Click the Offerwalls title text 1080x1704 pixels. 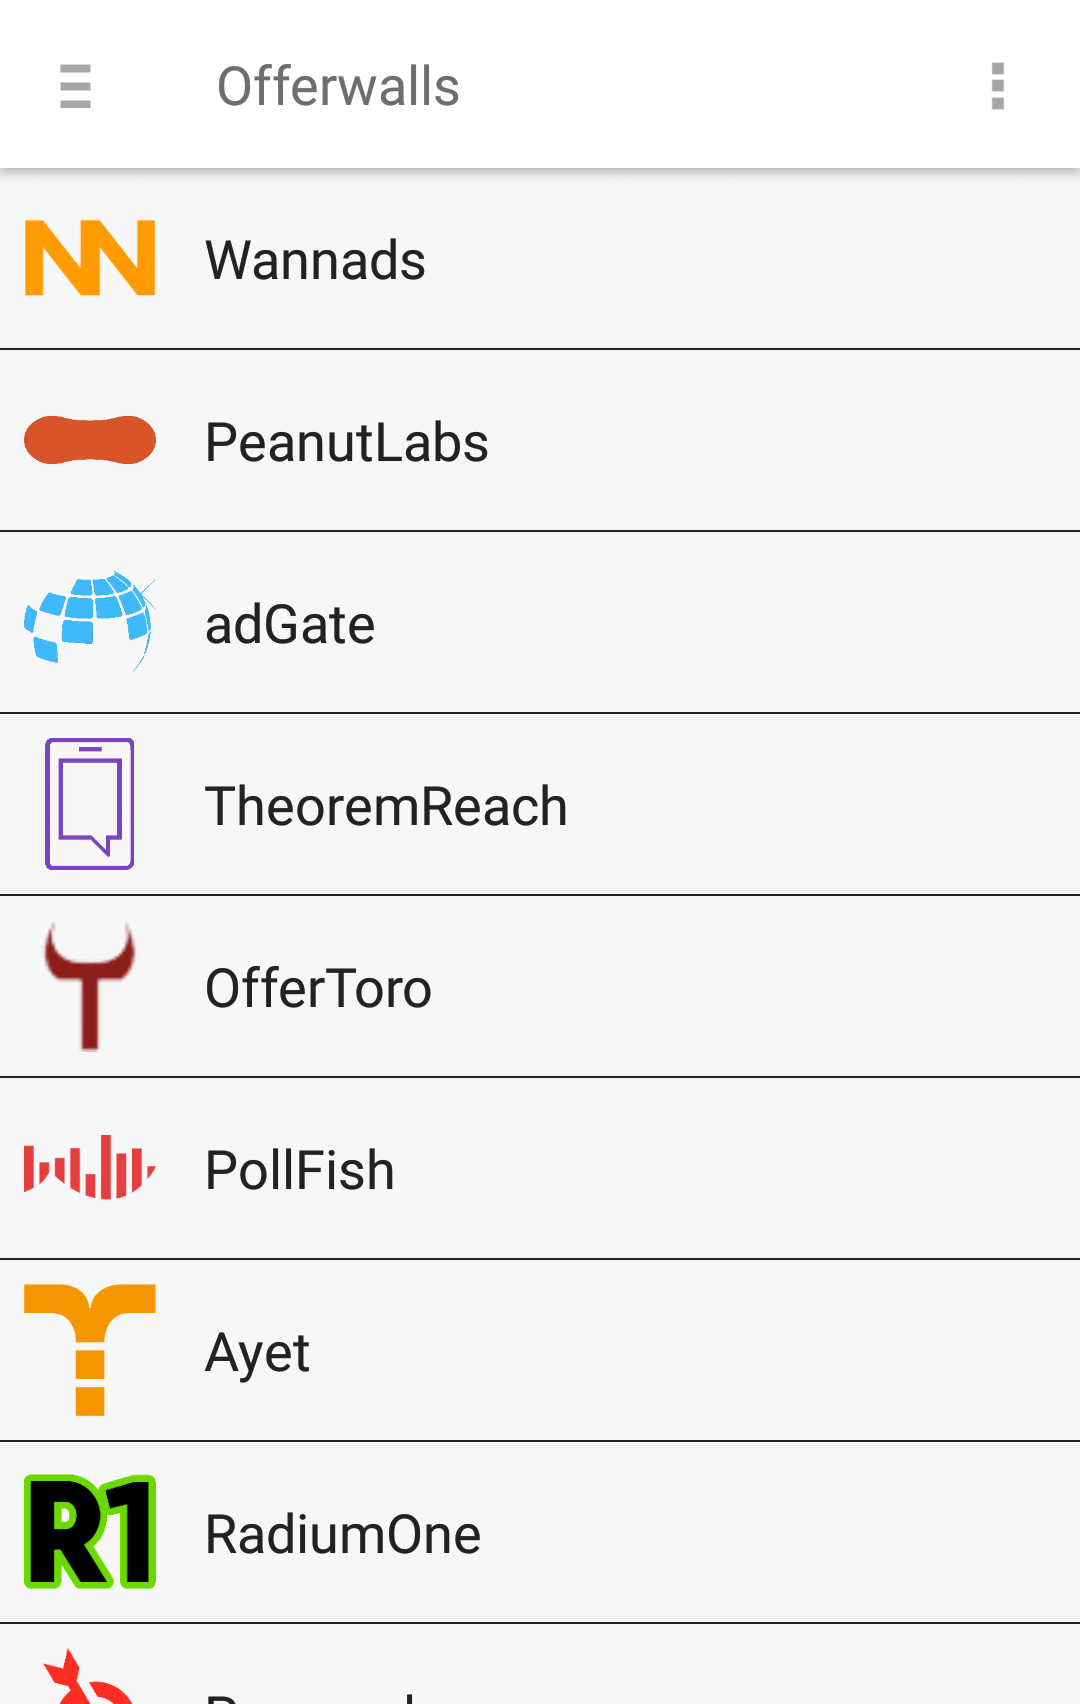tap(338, 86)
